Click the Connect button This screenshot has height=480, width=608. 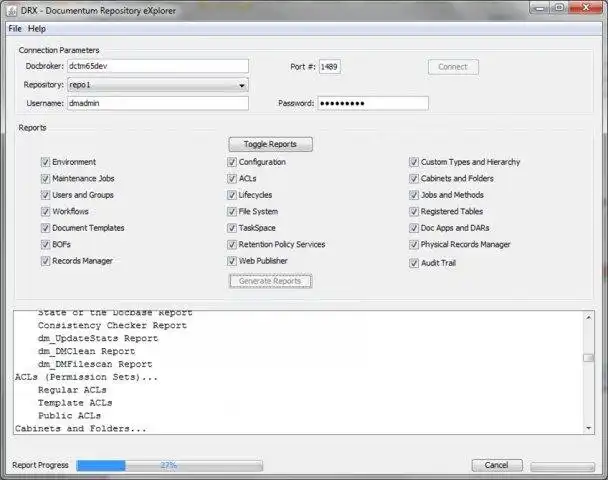(x=453, y=67)
